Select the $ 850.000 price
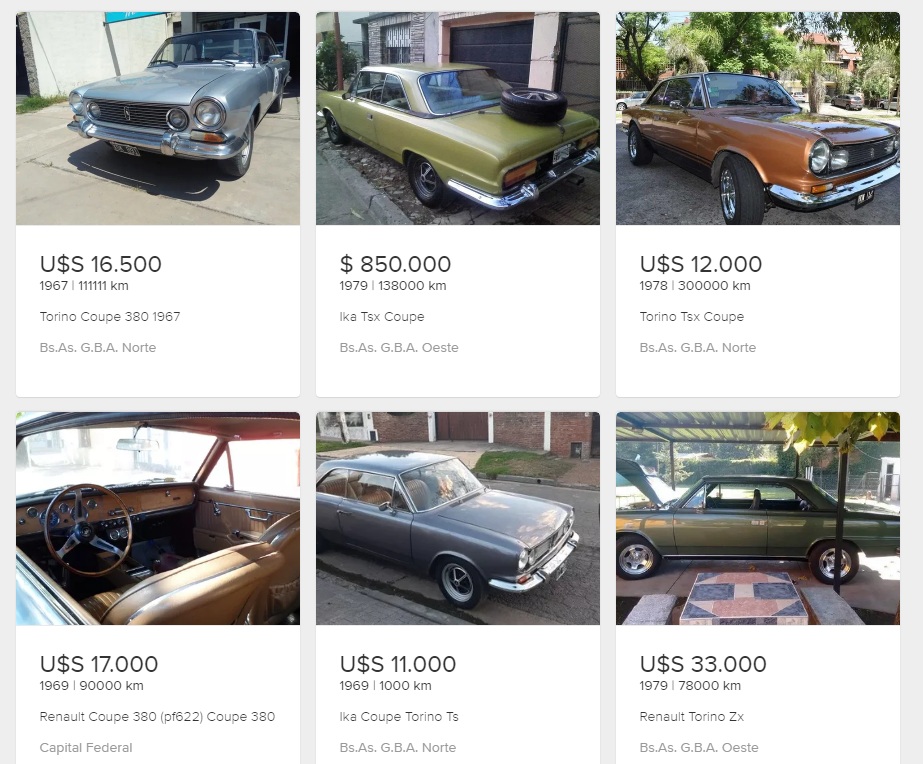This screenshot has height=764, width=923. tap(395, 264)
